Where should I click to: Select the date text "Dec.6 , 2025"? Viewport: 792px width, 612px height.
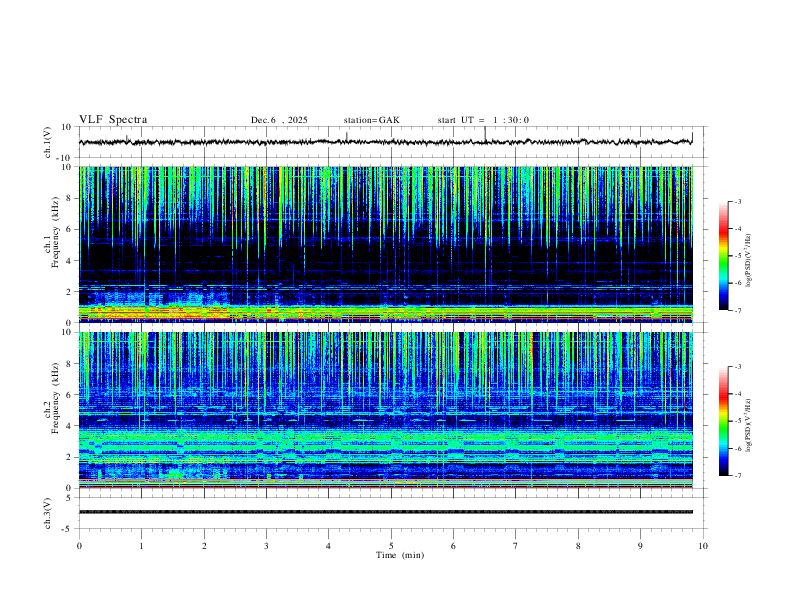(x=279, y=120)
